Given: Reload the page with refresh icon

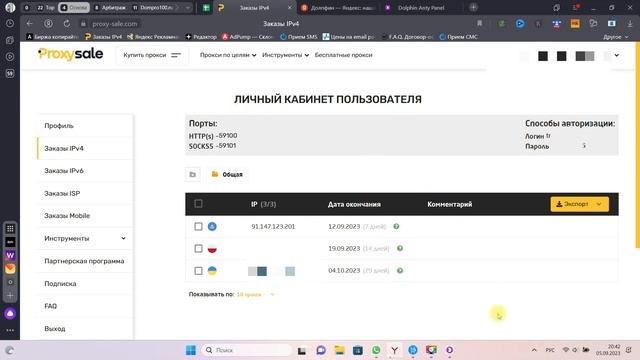Looking at the screenshot, I should [67, 24].
